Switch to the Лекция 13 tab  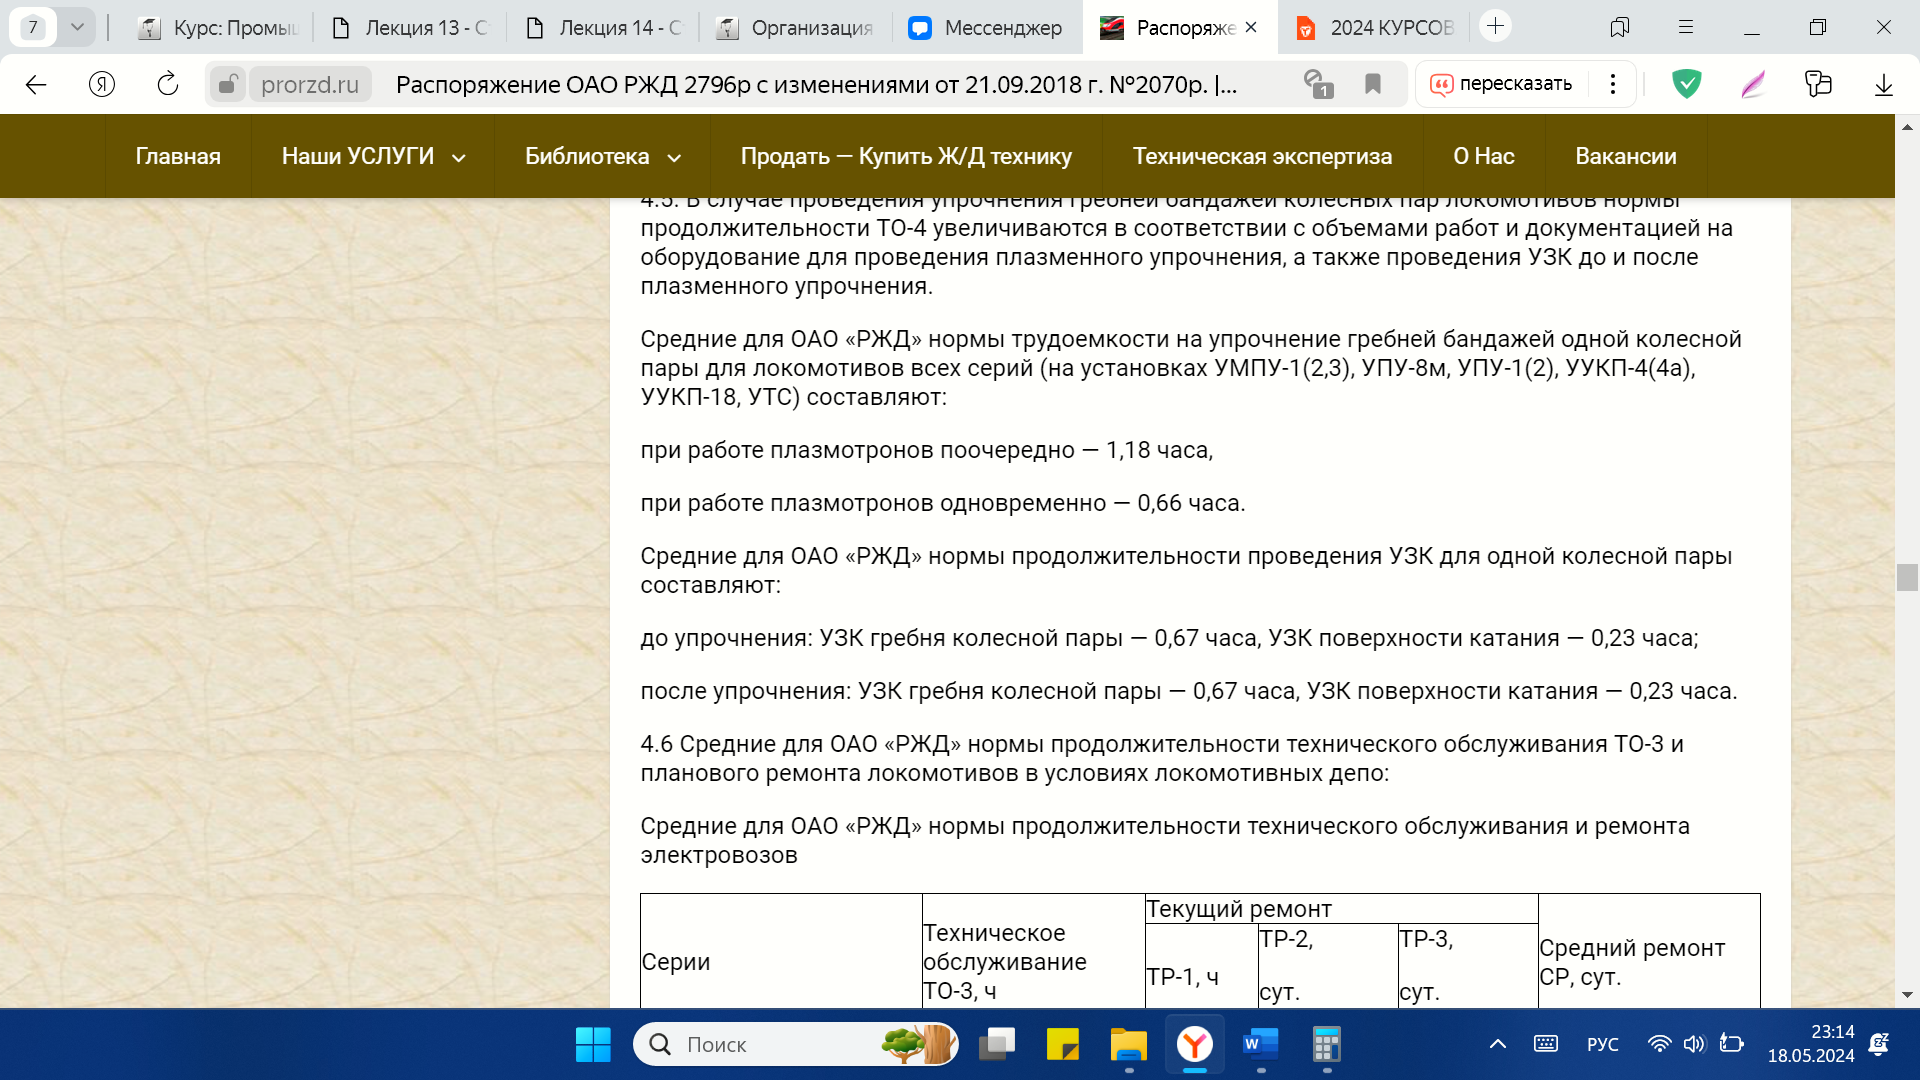pyautogui.click(x=410, y=28)
